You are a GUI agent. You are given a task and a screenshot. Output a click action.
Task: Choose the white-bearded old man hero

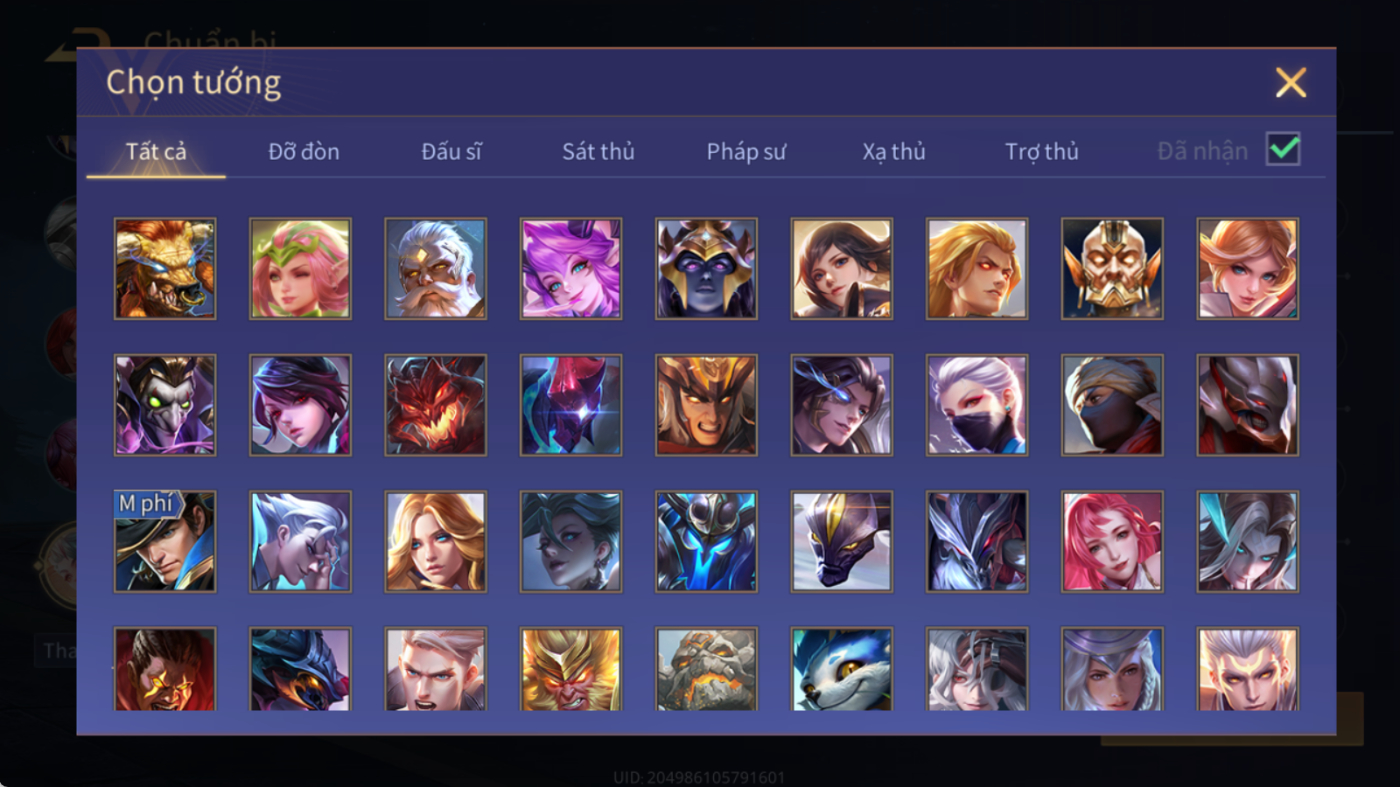435,269
